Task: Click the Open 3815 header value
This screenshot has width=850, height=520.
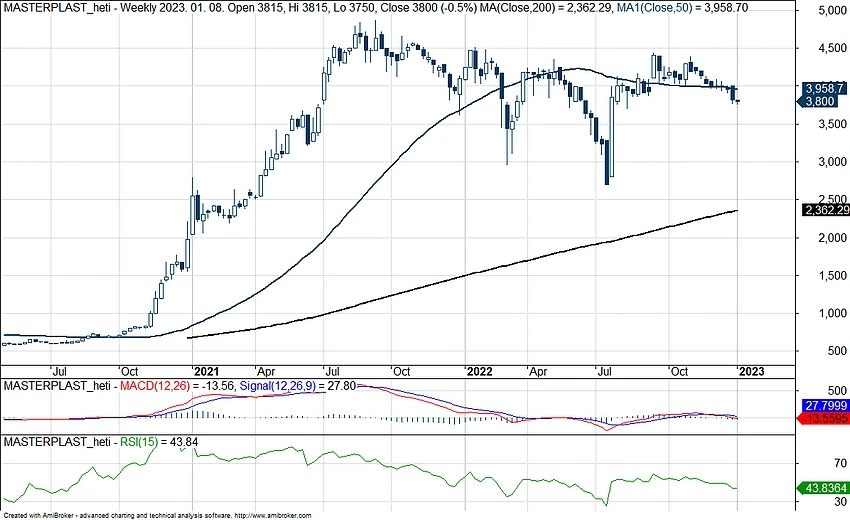Action: point(255,8)
